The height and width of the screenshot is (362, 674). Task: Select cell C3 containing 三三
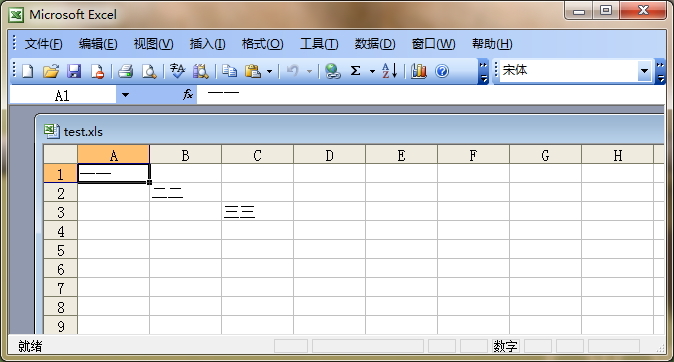click(257, 212)
